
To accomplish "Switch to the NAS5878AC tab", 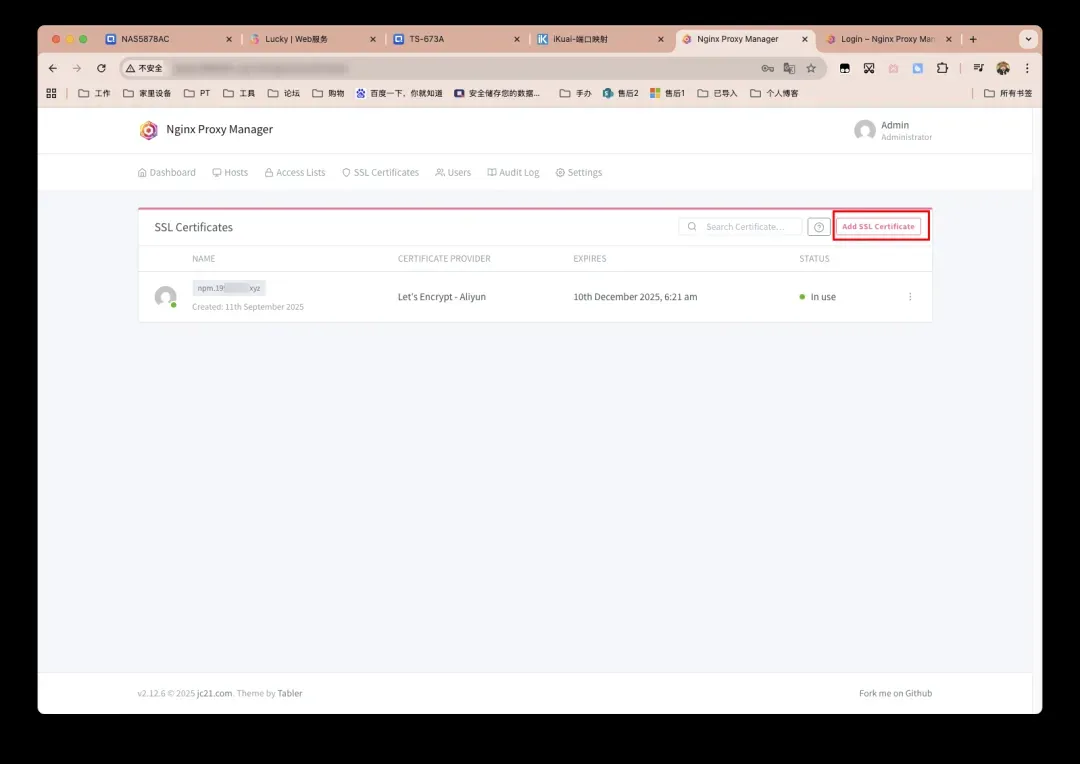I will 169,39.
